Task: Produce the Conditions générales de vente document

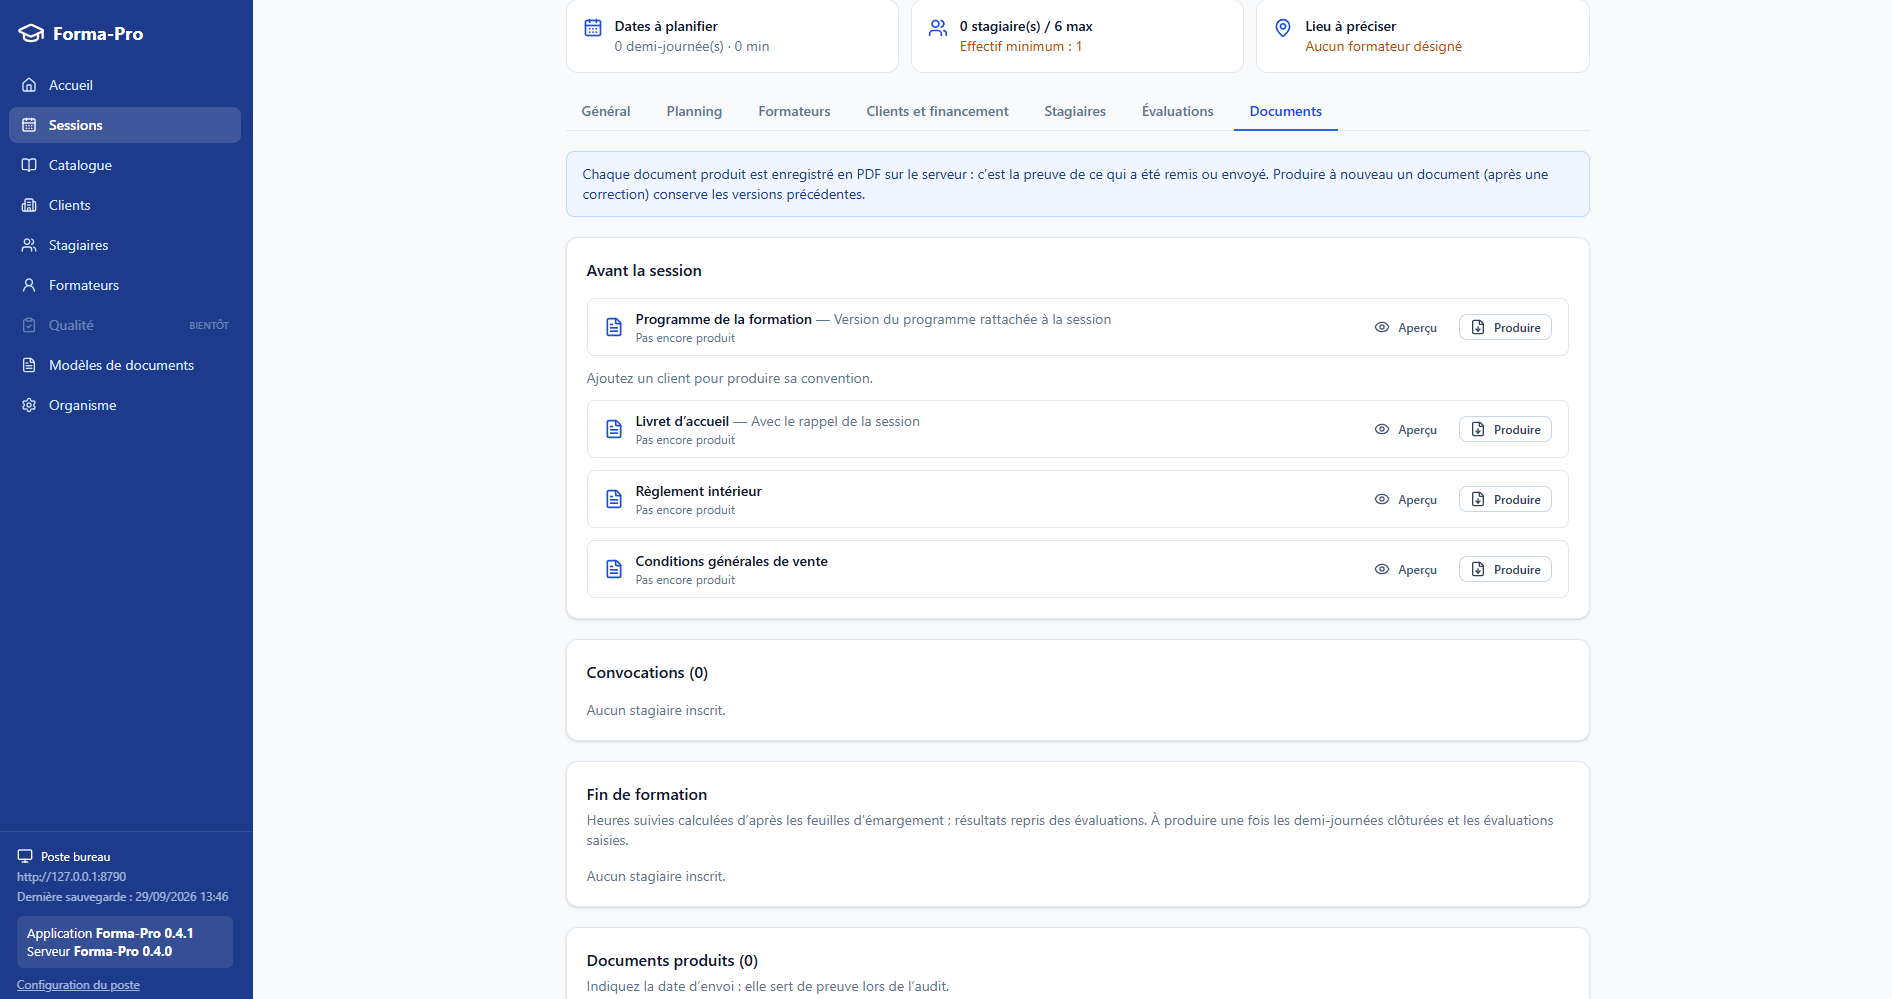Action: pos(1505,569)
